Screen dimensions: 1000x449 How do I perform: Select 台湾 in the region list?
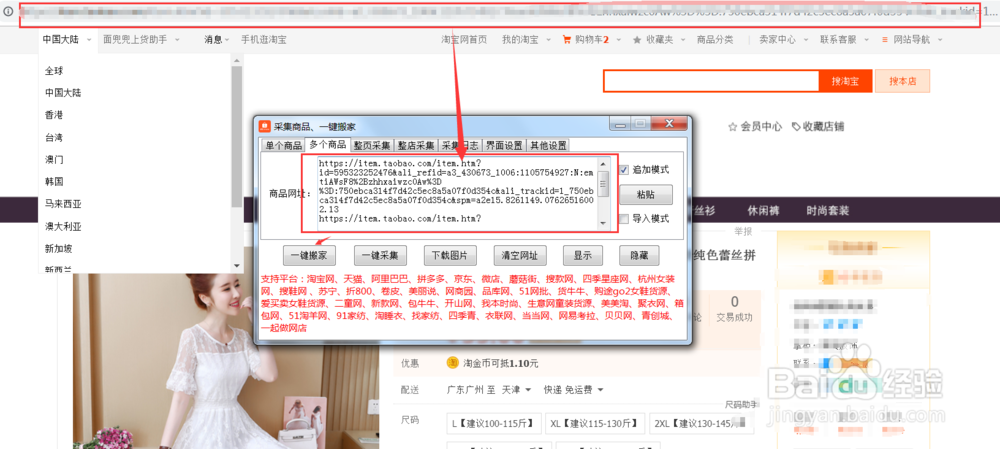pos(54,138)
